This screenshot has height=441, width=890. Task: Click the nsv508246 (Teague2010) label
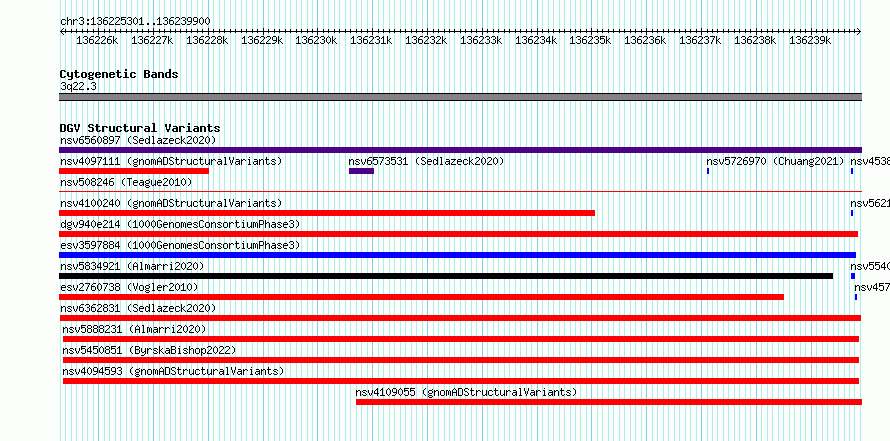click(x=126, y=182)
